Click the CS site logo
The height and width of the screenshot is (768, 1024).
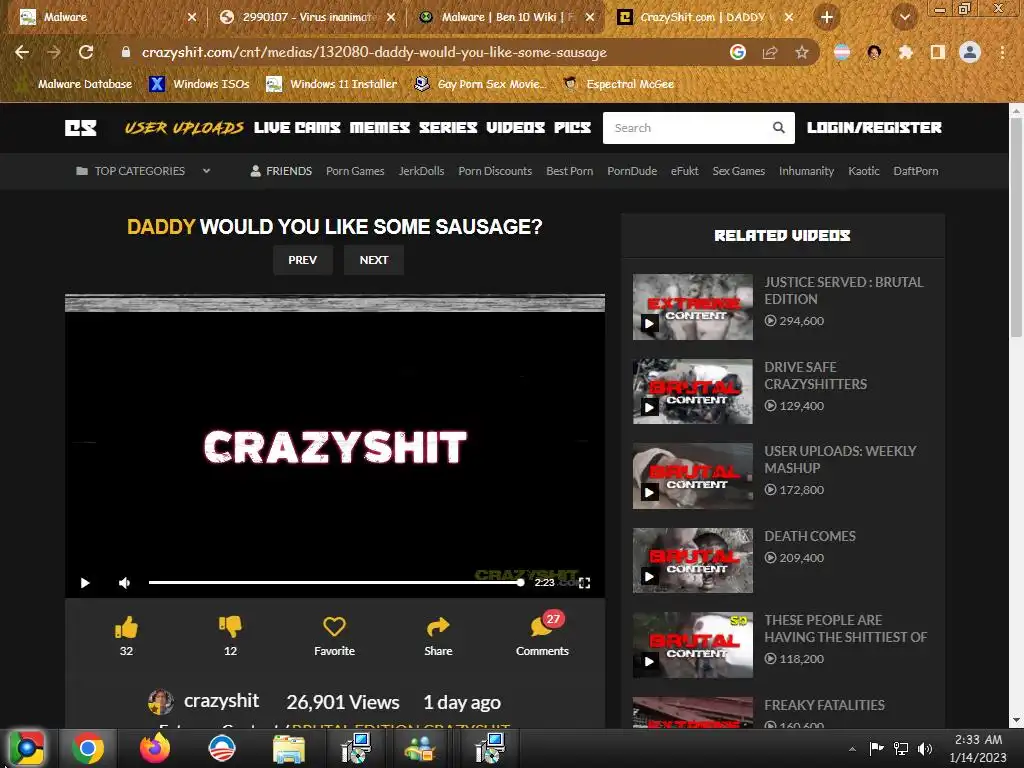click(x=80, y=127)
